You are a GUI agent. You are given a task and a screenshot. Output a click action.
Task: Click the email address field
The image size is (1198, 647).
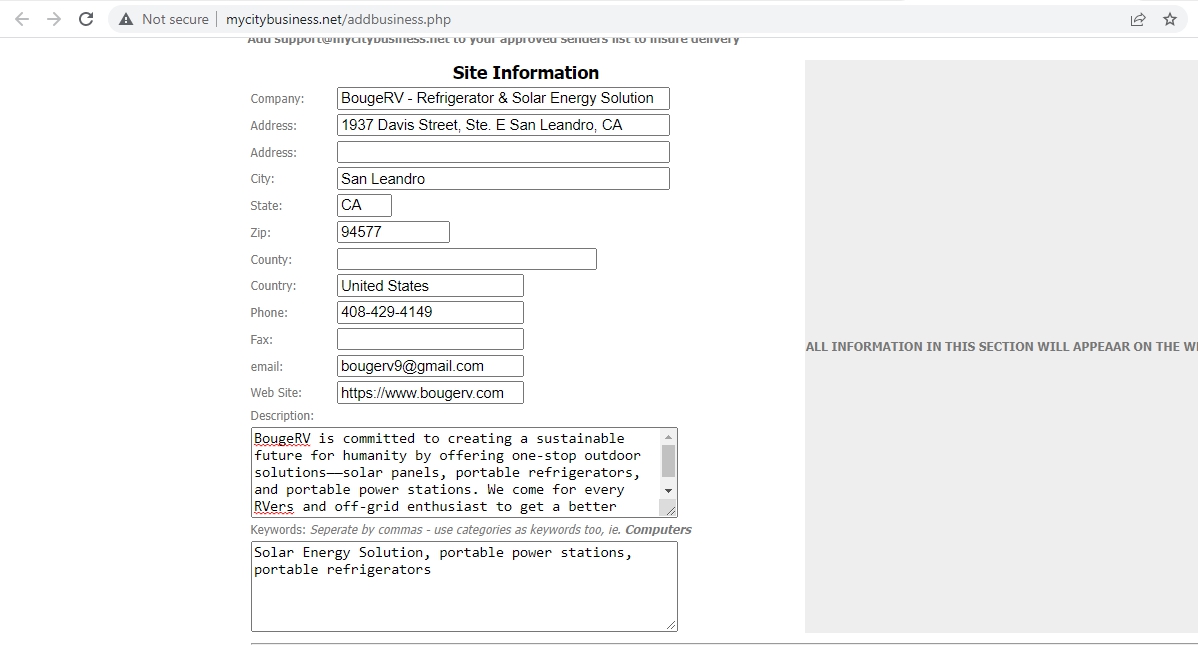coord(430,366)
